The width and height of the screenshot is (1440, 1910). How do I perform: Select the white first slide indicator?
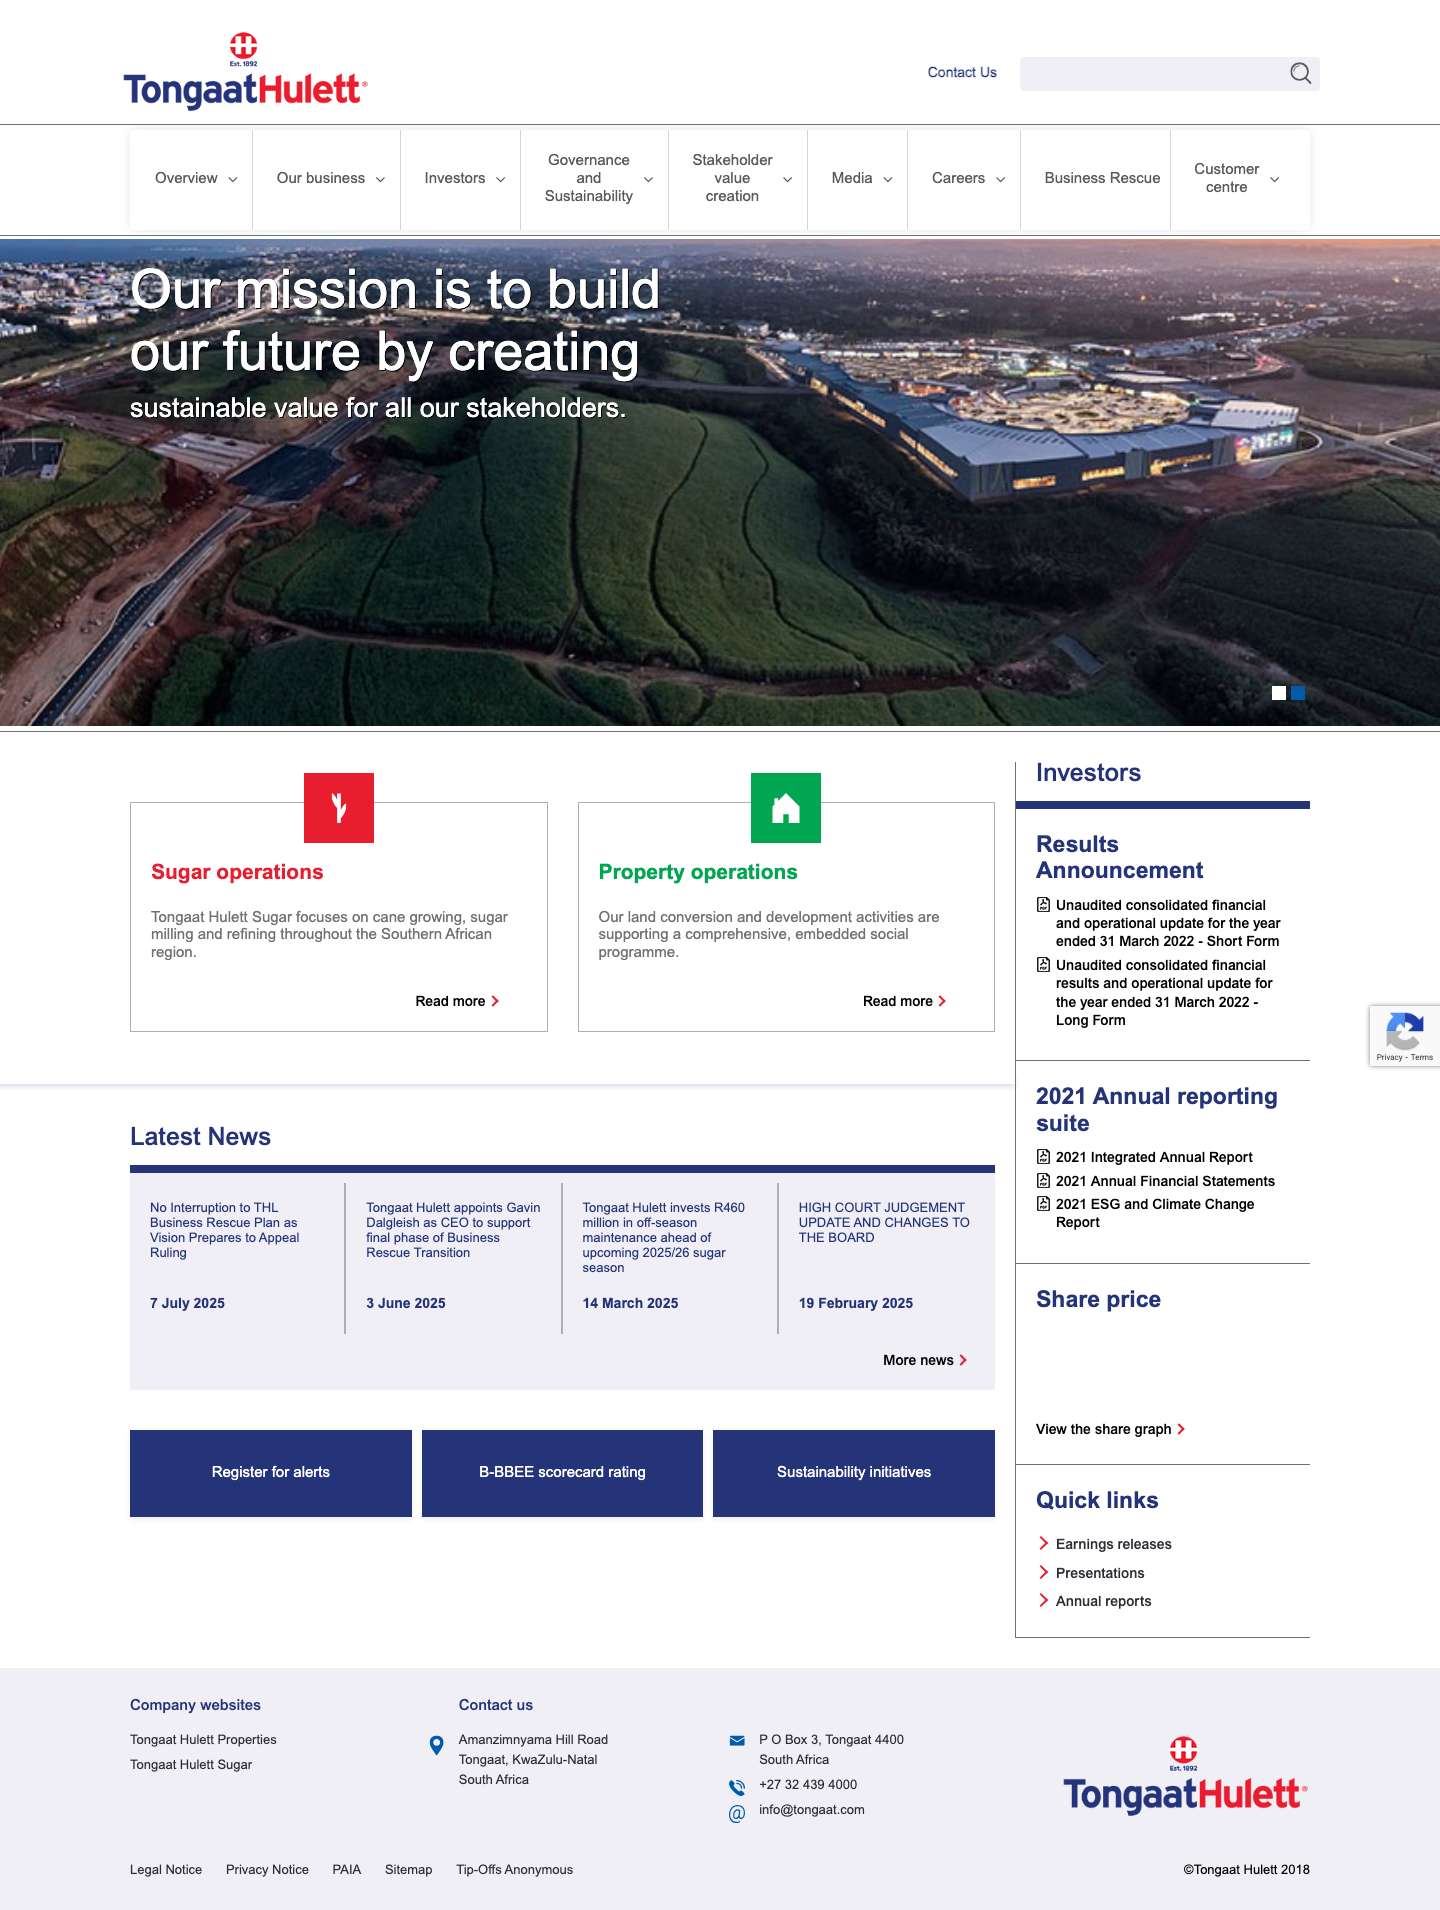tap(1278, 693)
